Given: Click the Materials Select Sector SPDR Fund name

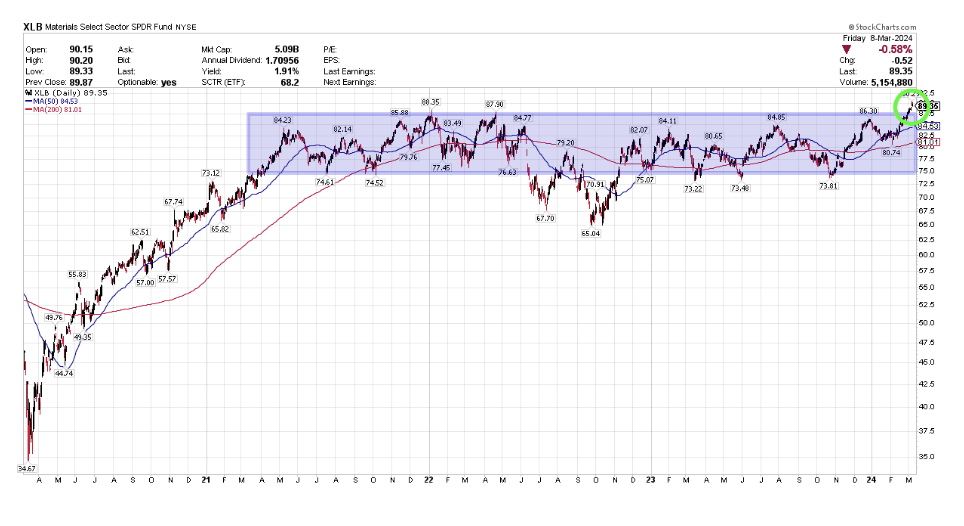Looking at the screenshot, I should pyautogui.click(x=109, y=27).
